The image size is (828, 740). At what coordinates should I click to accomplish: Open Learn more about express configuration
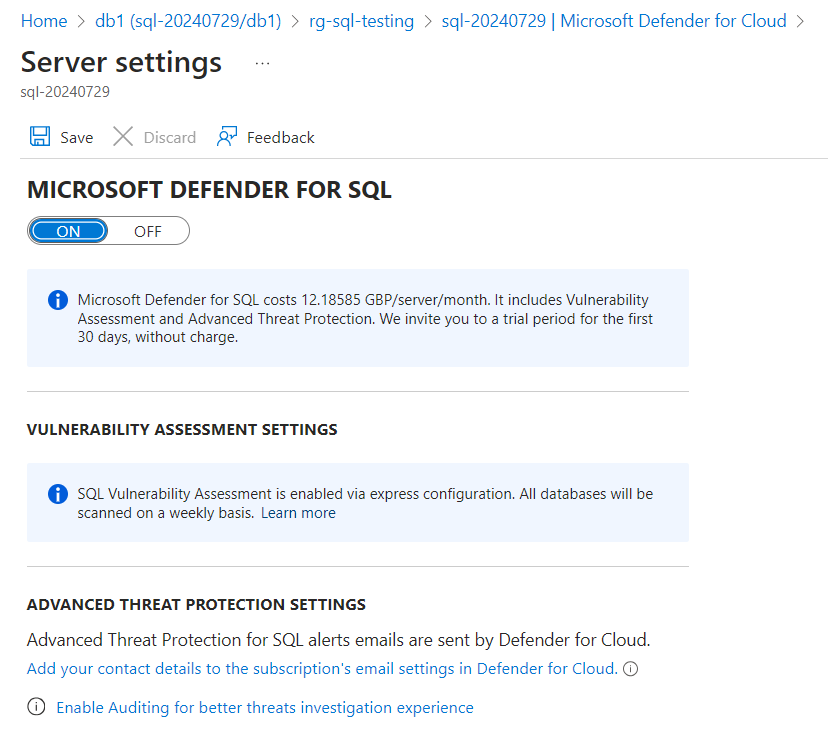point(297,513)
